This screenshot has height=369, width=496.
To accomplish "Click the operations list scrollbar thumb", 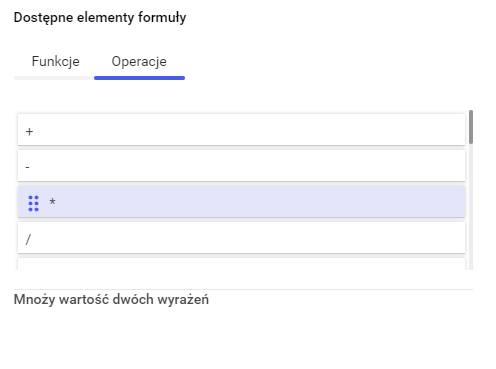I will click(x=471, y=127).
